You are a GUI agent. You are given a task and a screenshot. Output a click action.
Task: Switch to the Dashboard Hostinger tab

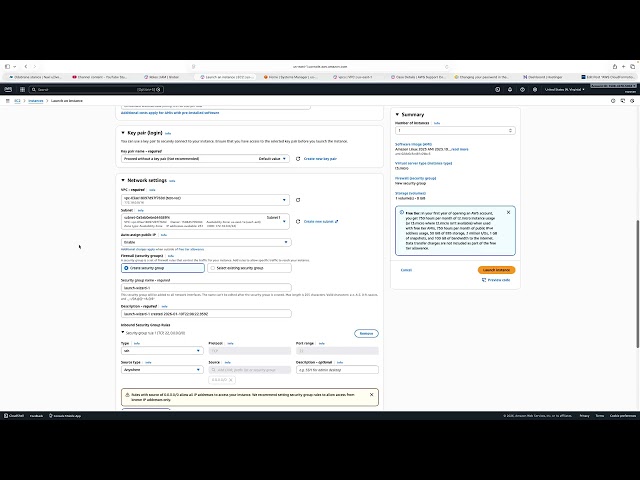coord(543,77)
